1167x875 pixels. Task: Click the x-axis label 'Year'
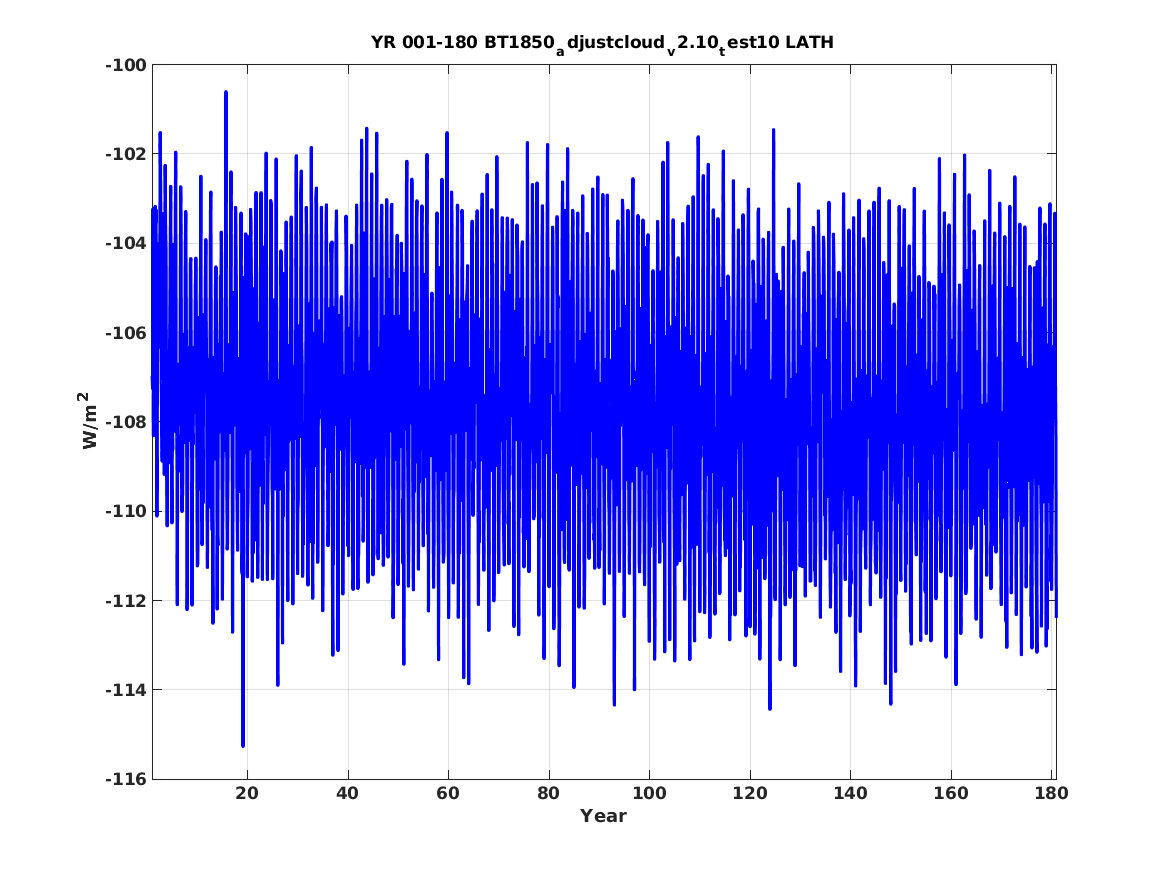(603, 816)
